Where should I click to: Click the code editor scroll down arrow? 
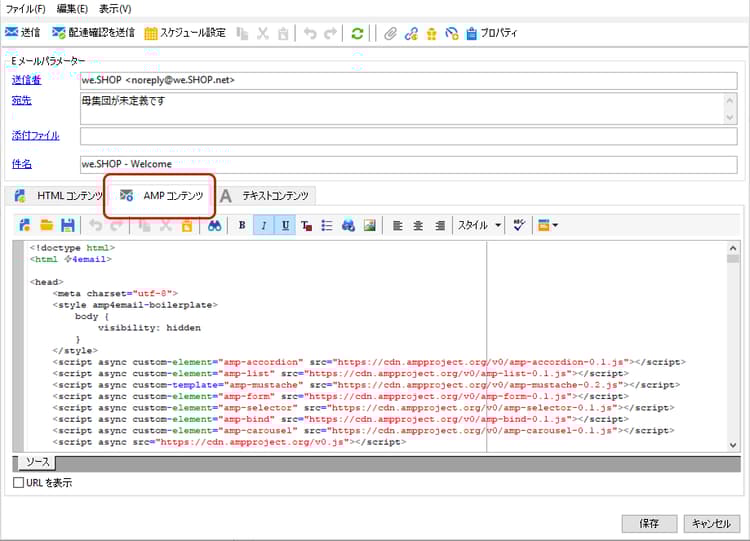coord(732,445)
